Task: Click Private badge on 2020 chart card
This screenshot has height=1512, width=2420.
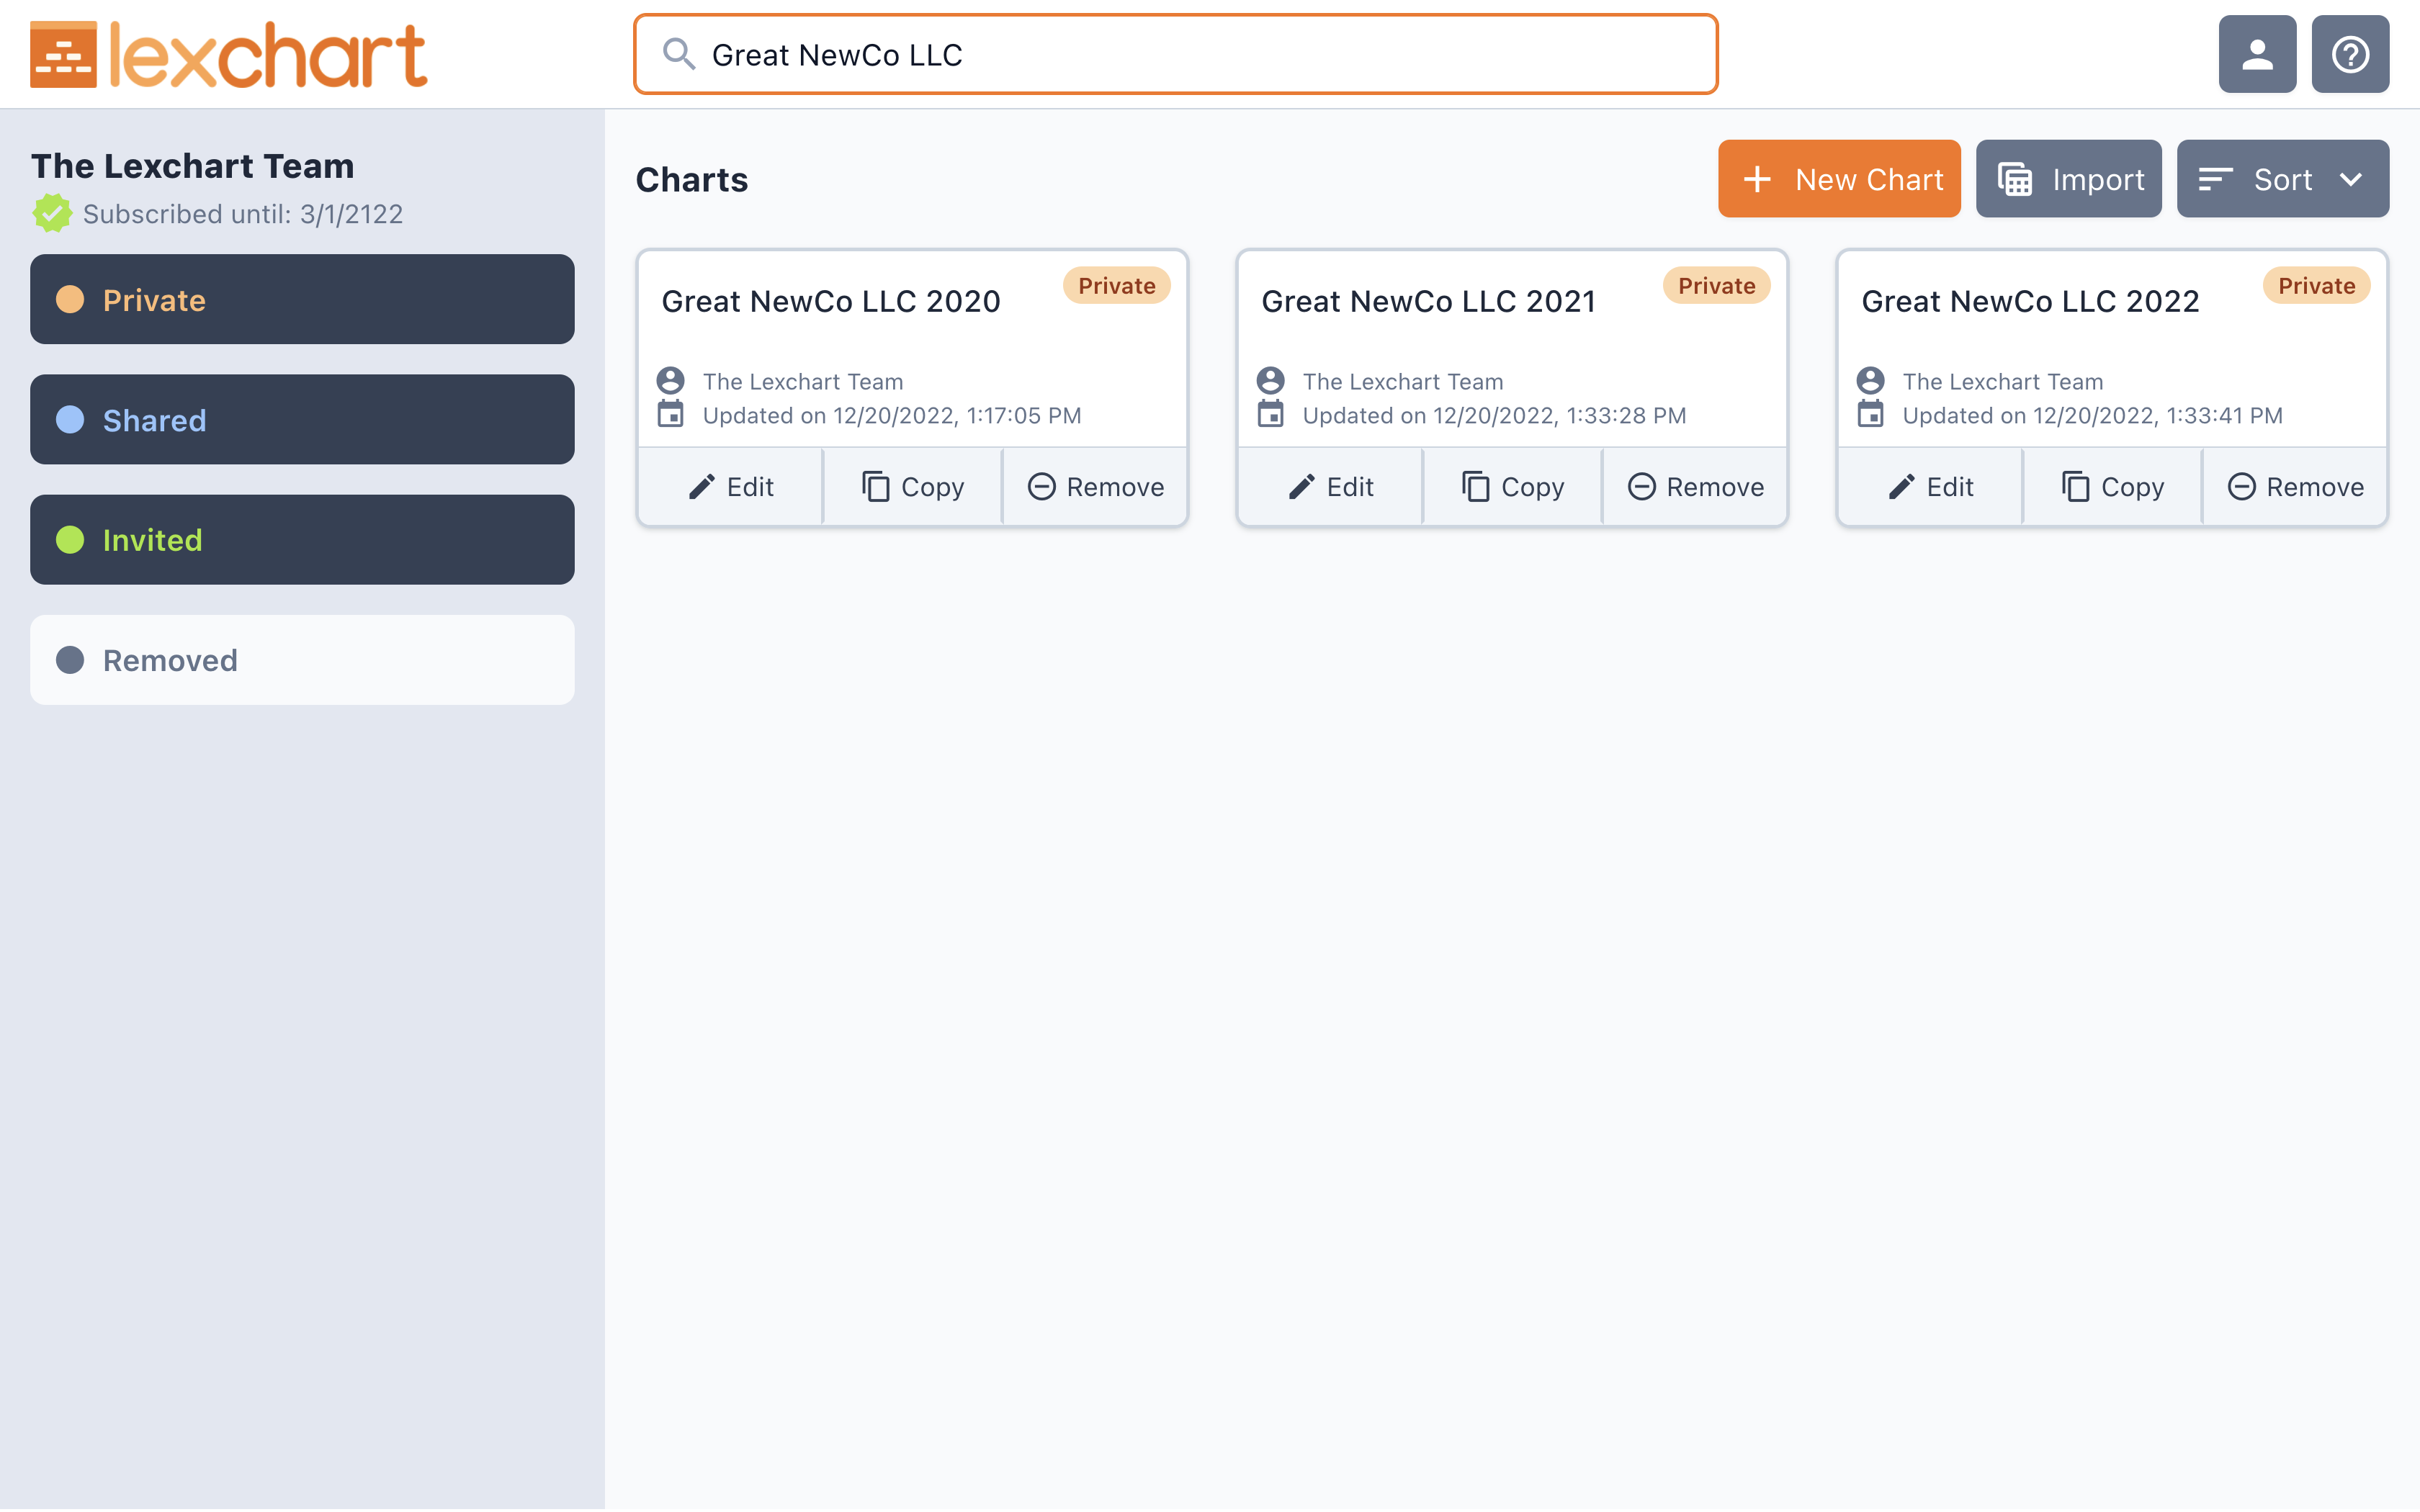Action: point(1116,286)
